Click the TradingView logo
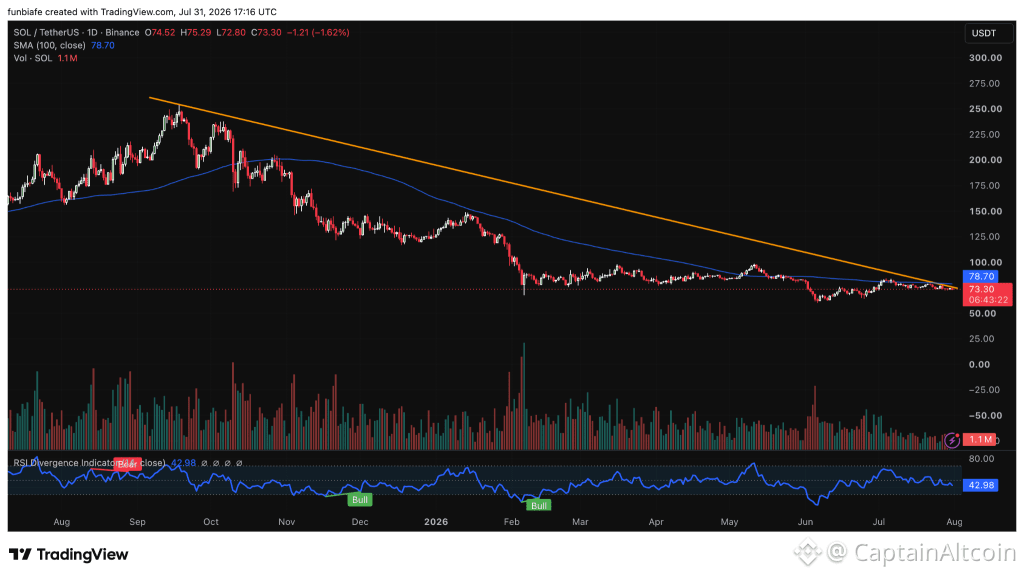This screenshot has height=577, width=1024. 69,554
